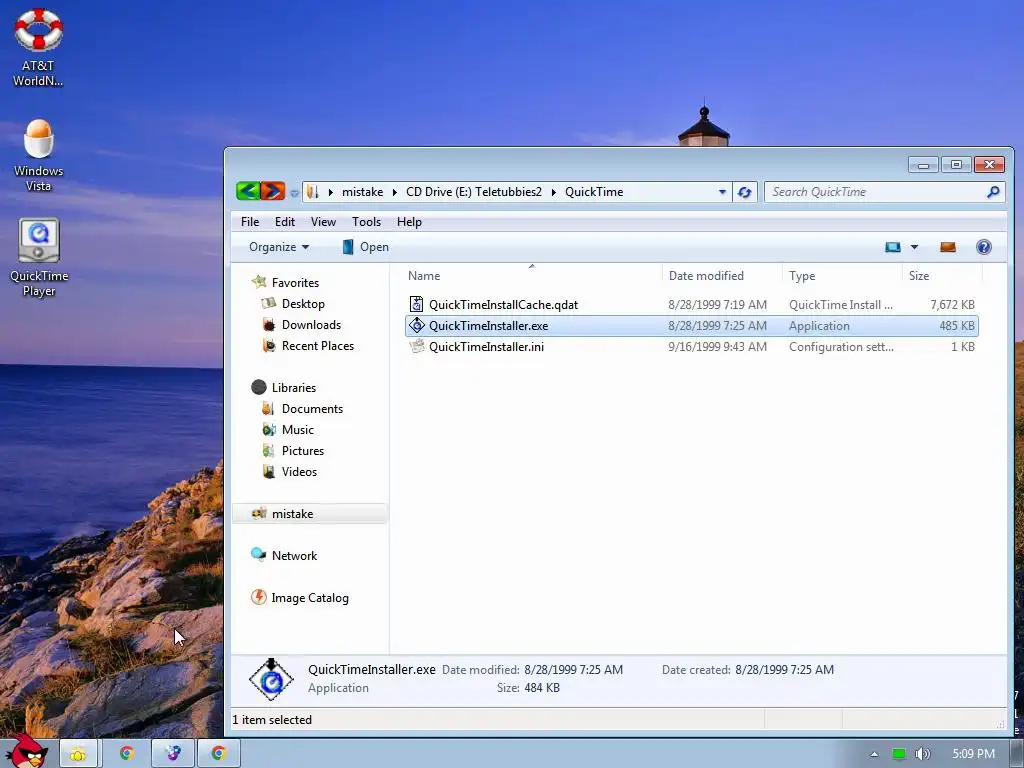
Task: Change view with the view icon button
Action: point(893,247)
